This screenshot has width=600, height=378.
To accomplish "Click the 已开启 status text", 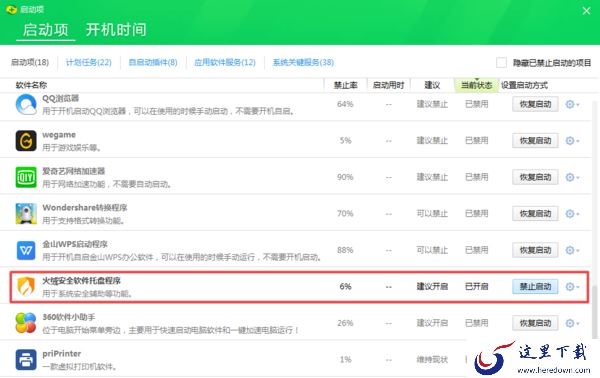I will coord(476,287).
